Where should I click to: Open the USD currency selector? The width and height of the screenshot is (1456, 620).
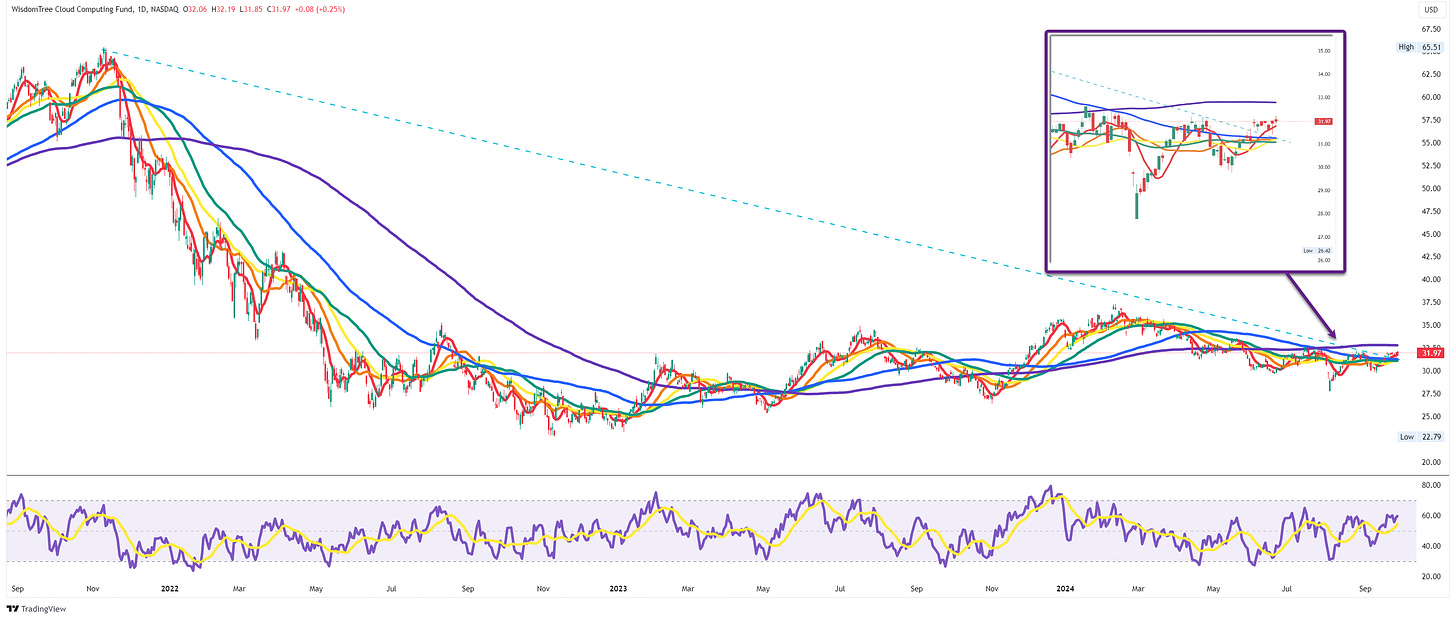coord(1430,9)
